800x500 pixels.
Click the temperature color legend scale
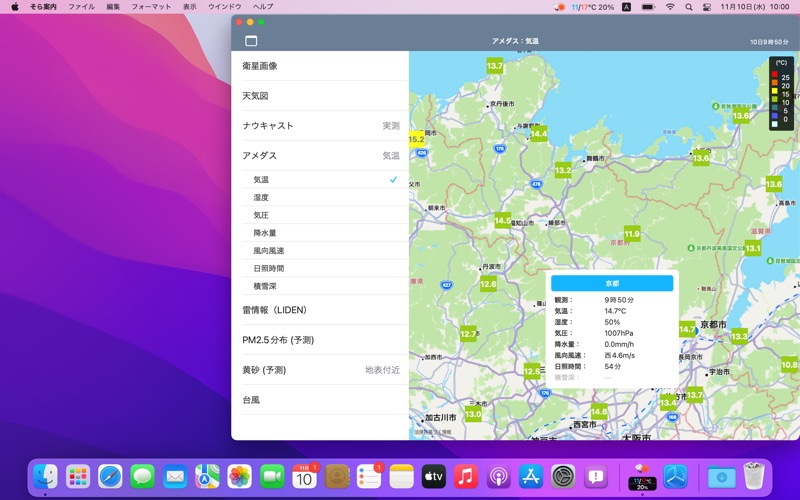[x=781, y=93]
